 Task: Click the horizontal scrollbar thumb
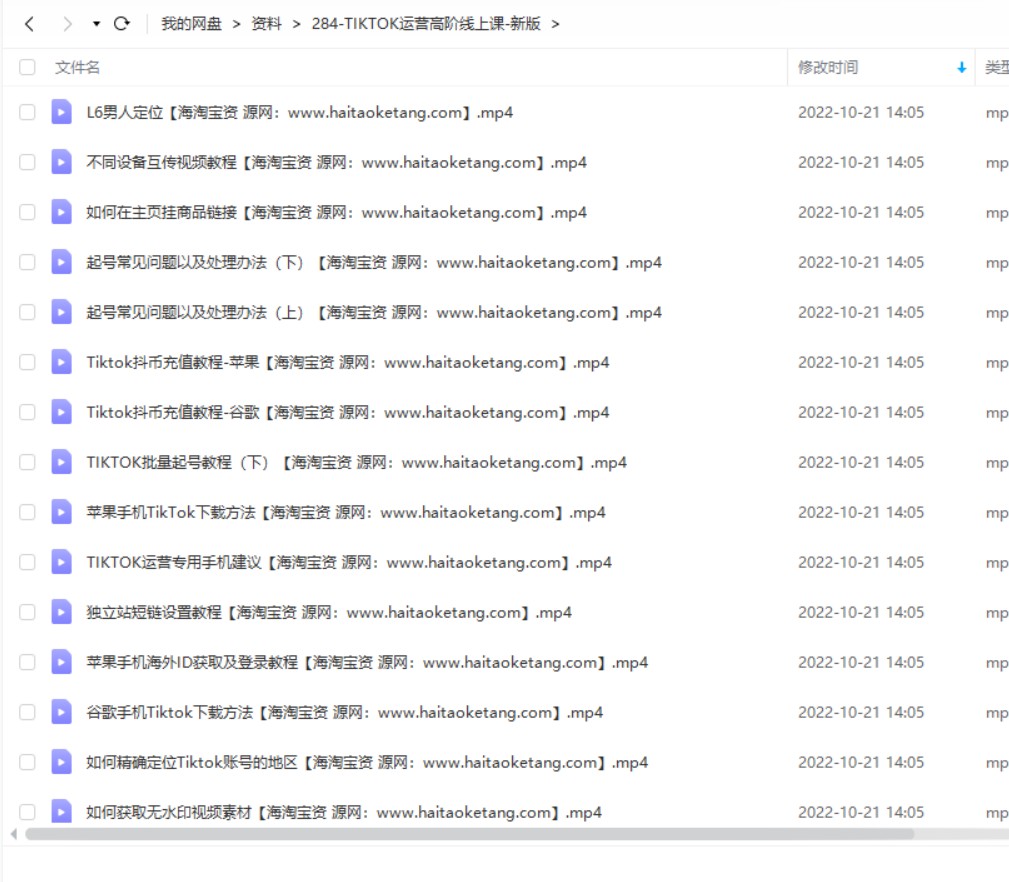(x=470, y=834)
